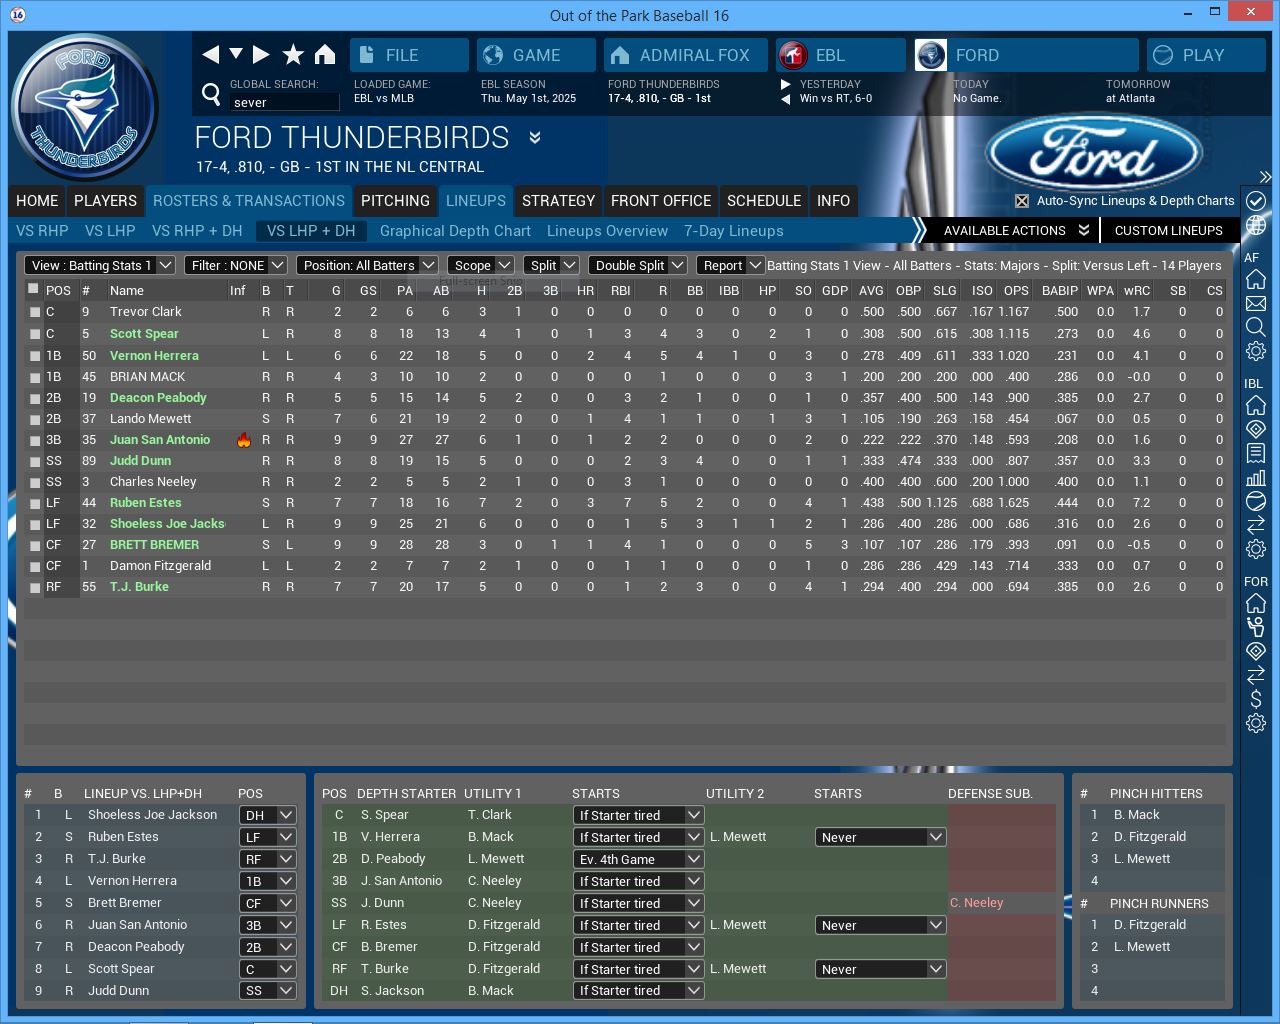Open the bar chart statistics icon under IBL
The width and height of the screenshot is (1280, 1024).
pos(1256,477)
